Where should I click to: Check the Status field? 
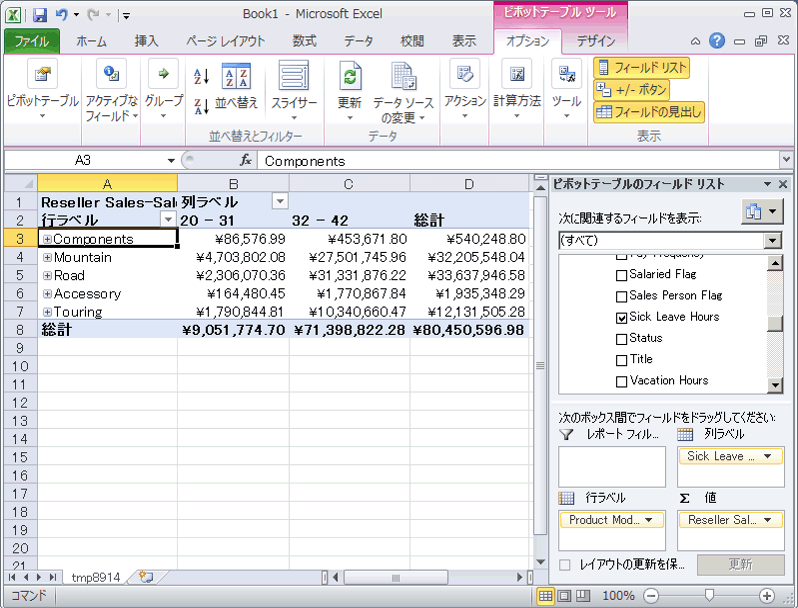[x=621, y=339]
